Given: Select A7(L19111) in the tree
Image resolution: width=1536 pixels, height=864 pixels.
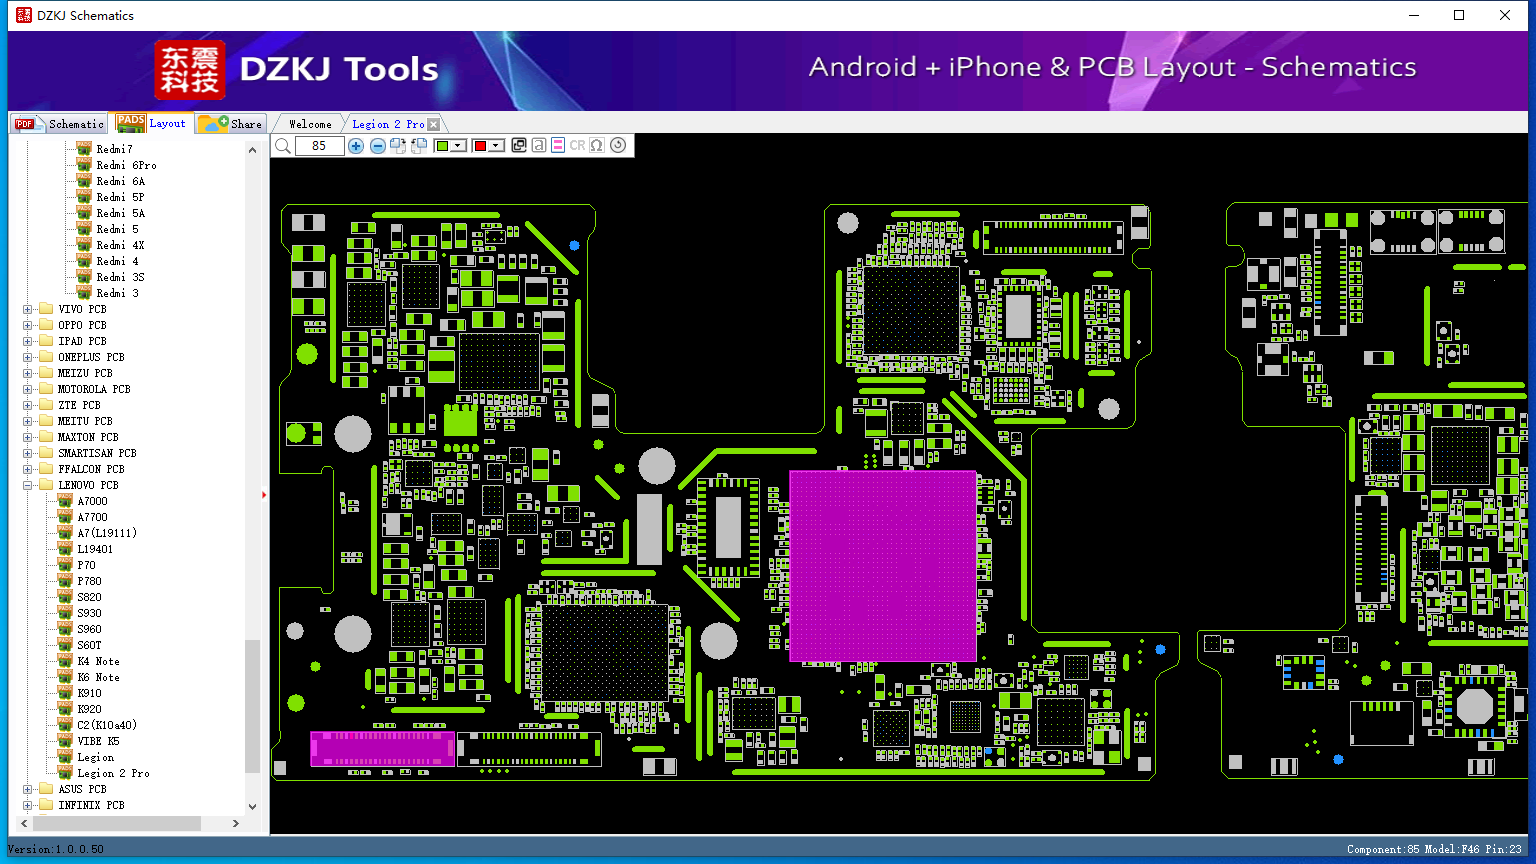Looking at the screenshot, I should [107, 533].
